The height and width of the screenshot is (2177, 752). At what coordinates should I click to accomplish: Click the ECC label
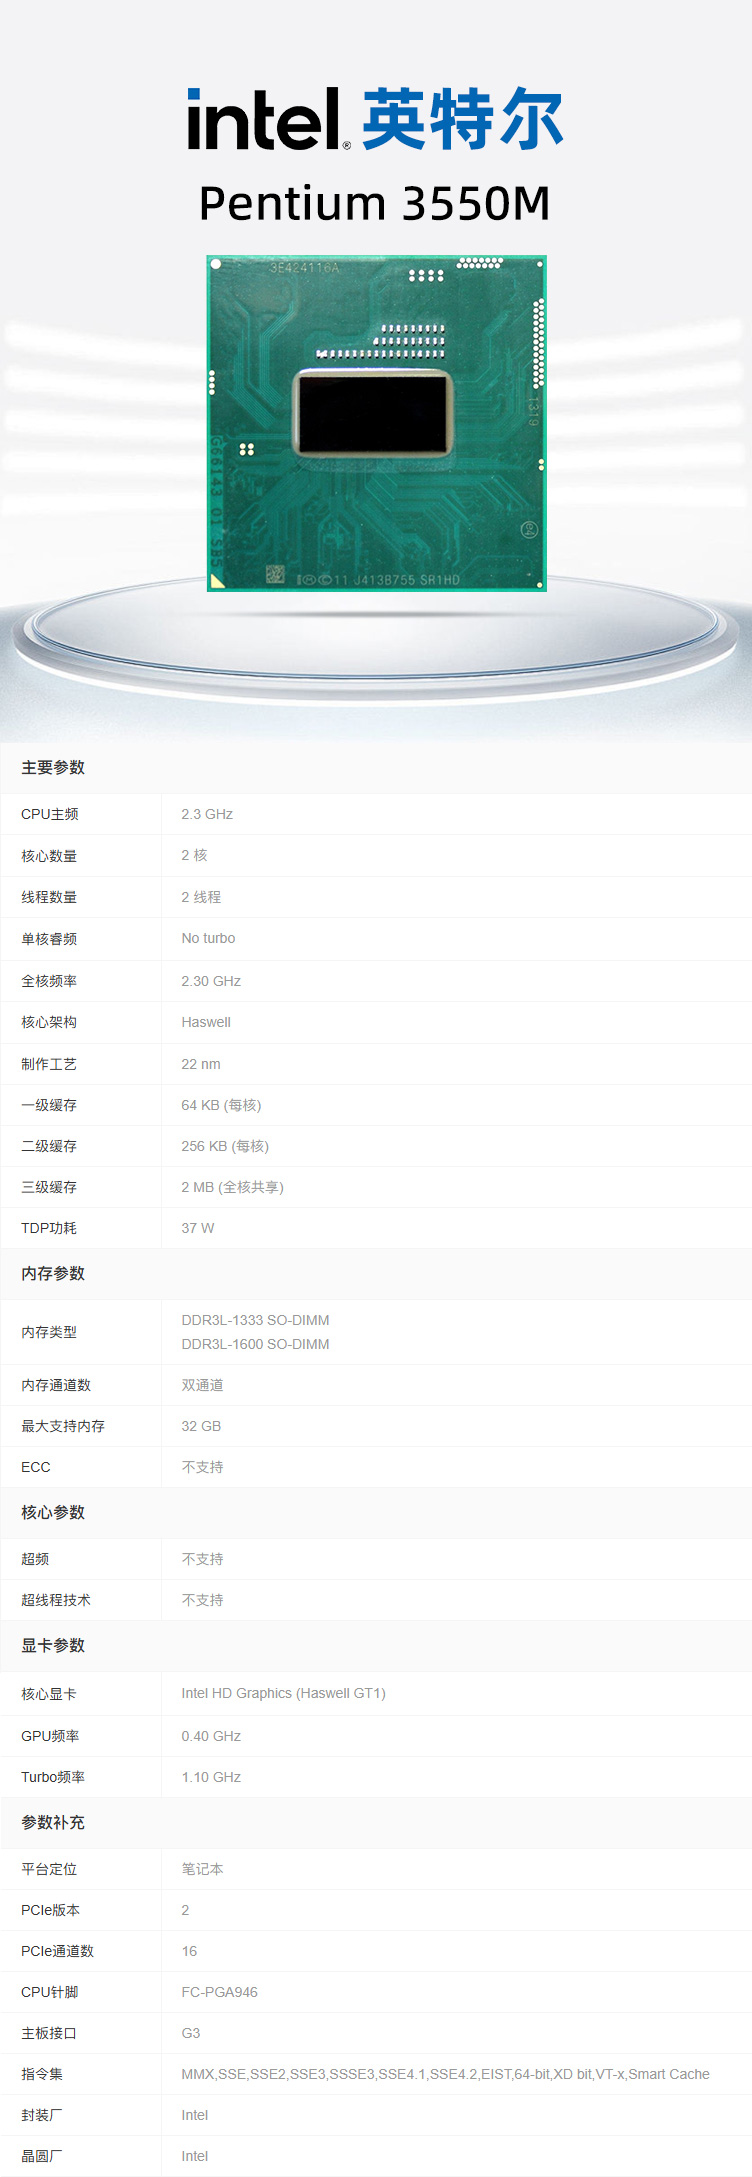coord(35,1467)
